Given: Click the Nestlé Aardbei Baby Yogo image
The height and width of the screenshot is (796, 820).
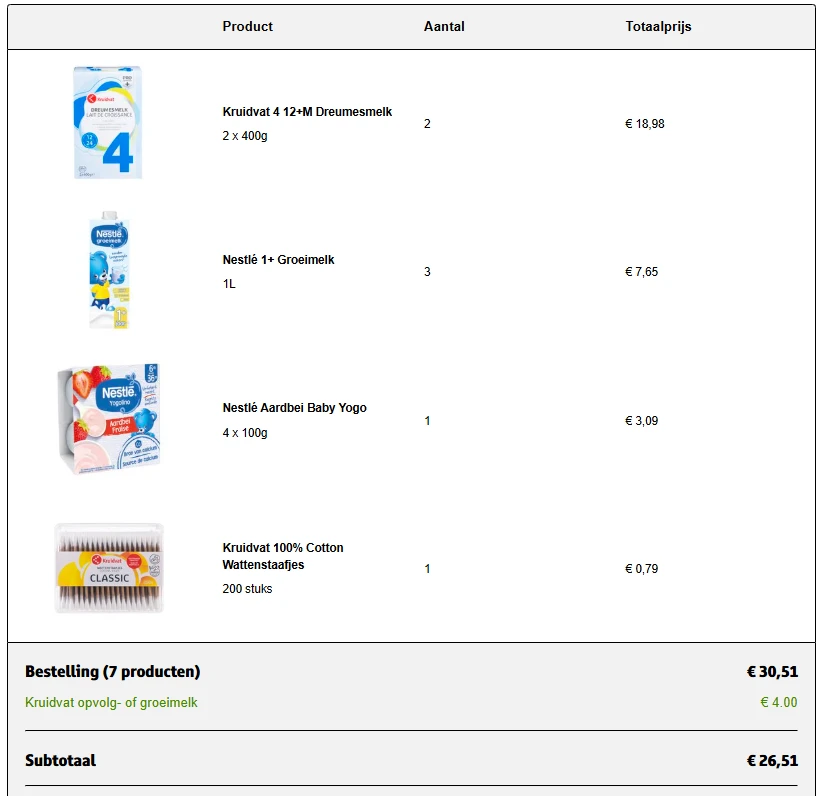Looking at the screenshot, I should (x=109, y=419).
